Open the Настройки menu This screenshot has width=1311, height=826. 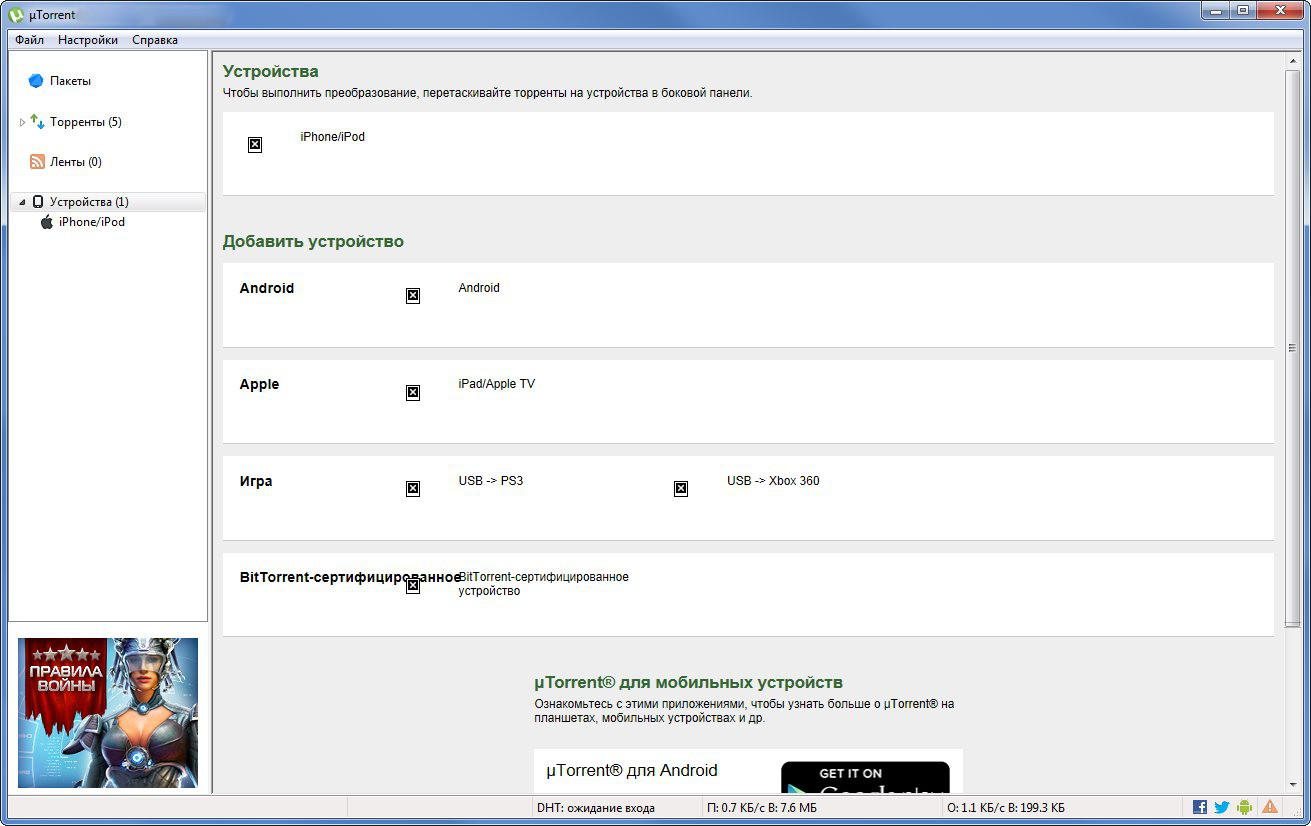(x=88, y=40)
